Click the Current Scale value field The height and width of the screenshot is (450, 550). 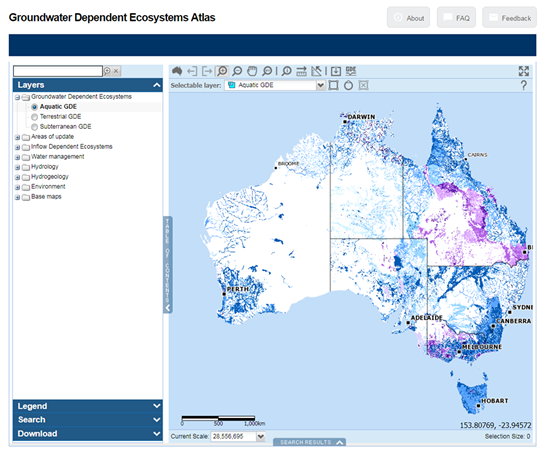coord(233,437)
